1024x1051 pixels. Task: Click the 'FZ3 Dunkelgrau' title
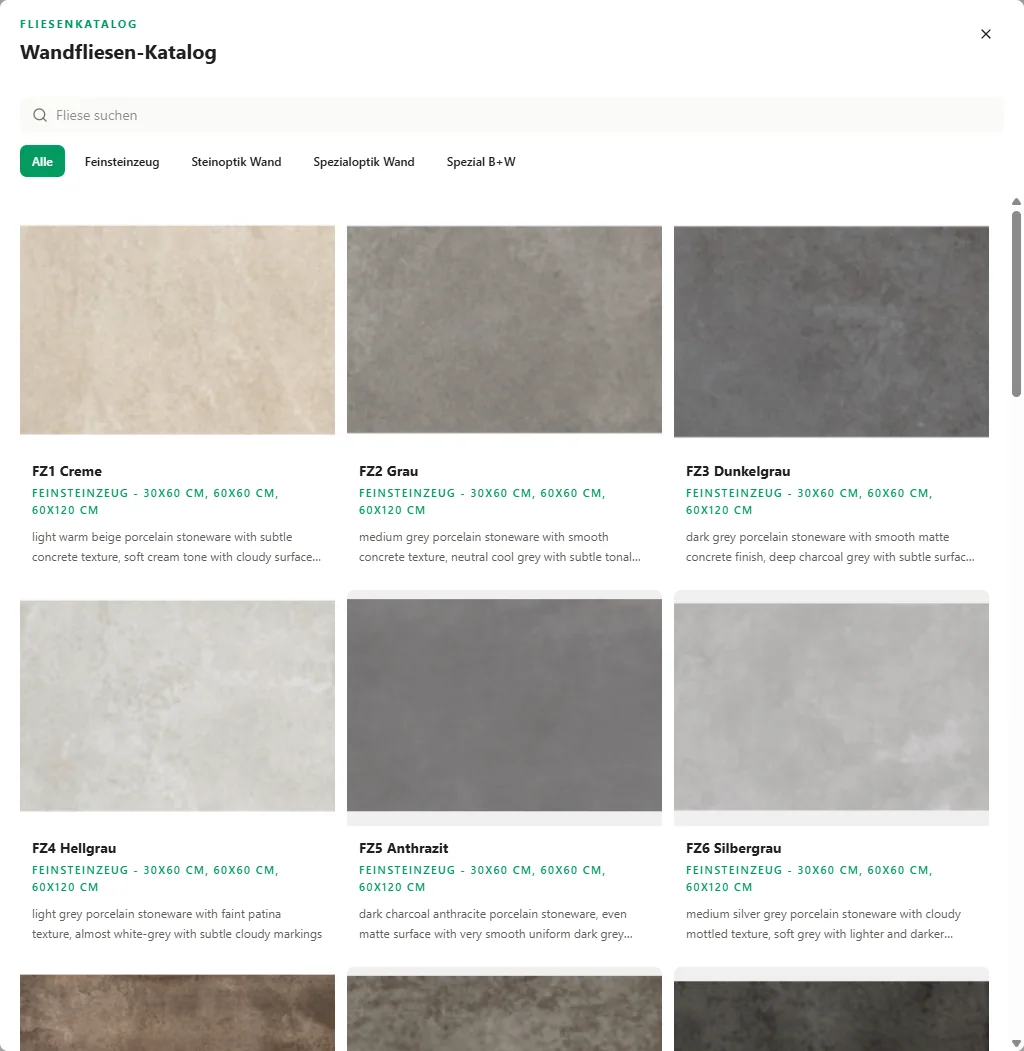tap(738, 471)
